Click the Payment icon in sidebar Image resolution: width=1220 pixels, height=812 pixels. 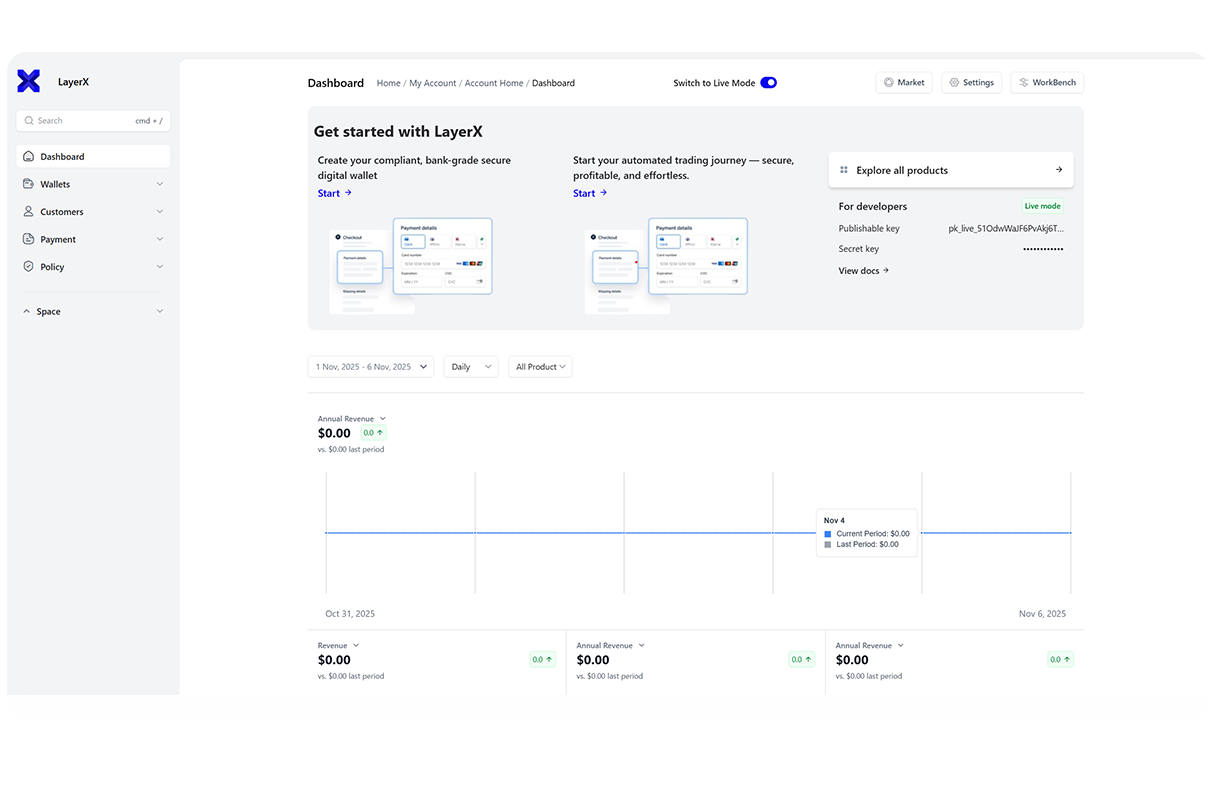pos(29,240)
